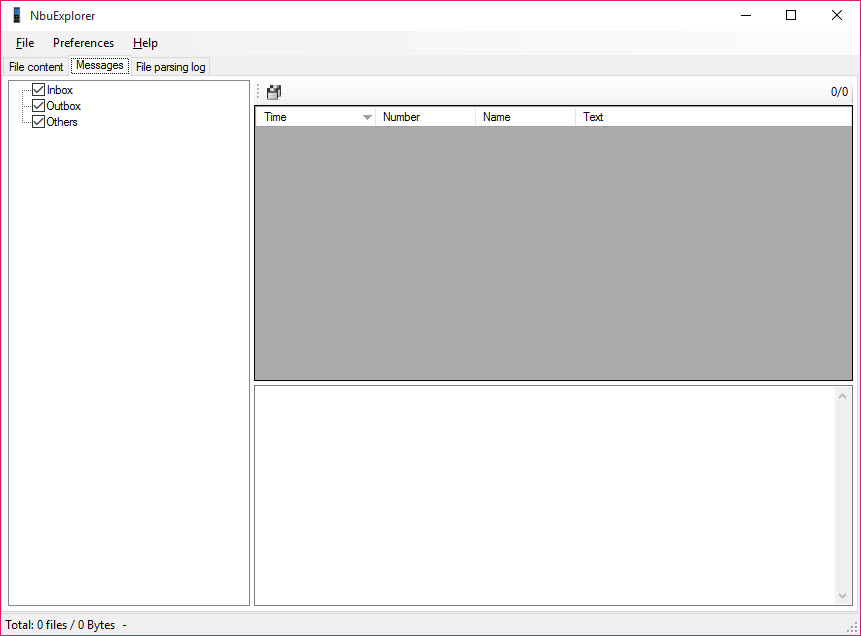Uncheck the Inbox checkbox

coord(38,90)
